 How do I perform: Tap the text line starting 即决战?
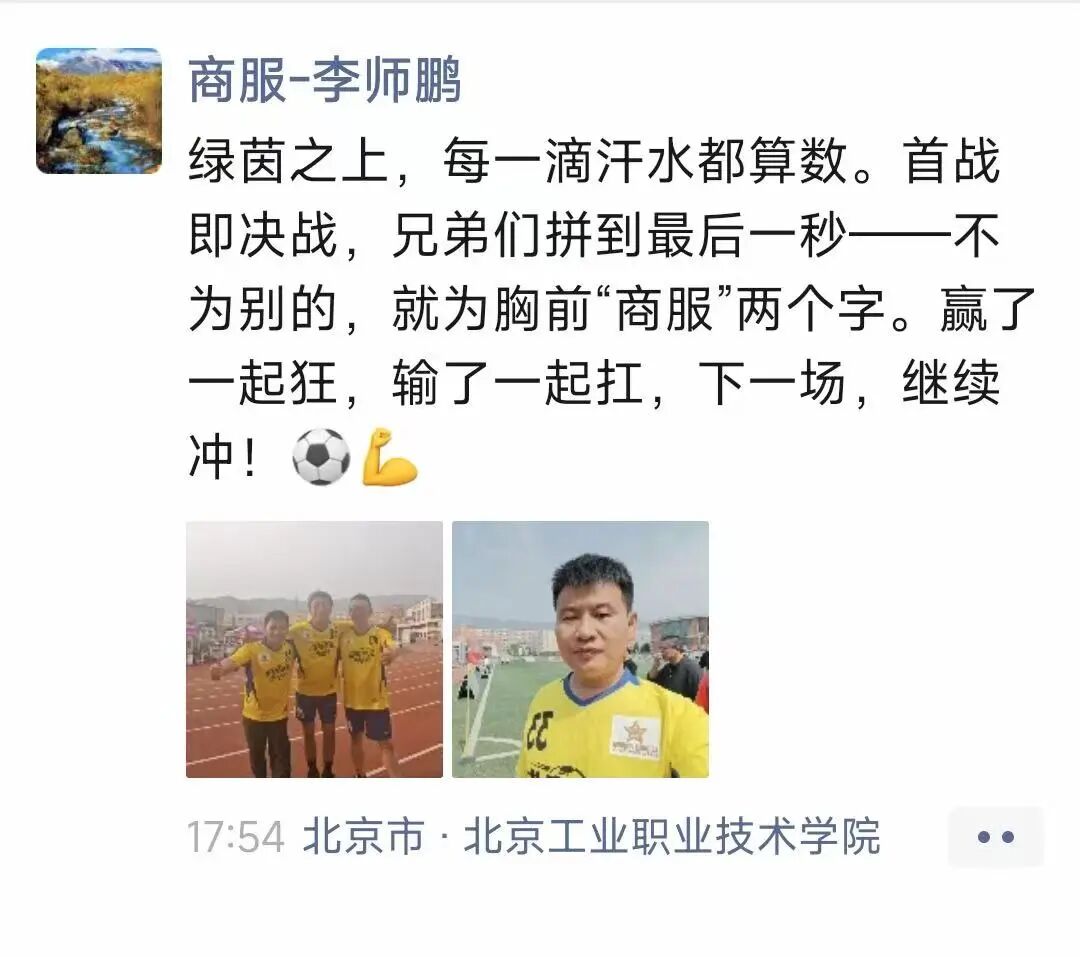pyautogui.click(x=594, y=235)
